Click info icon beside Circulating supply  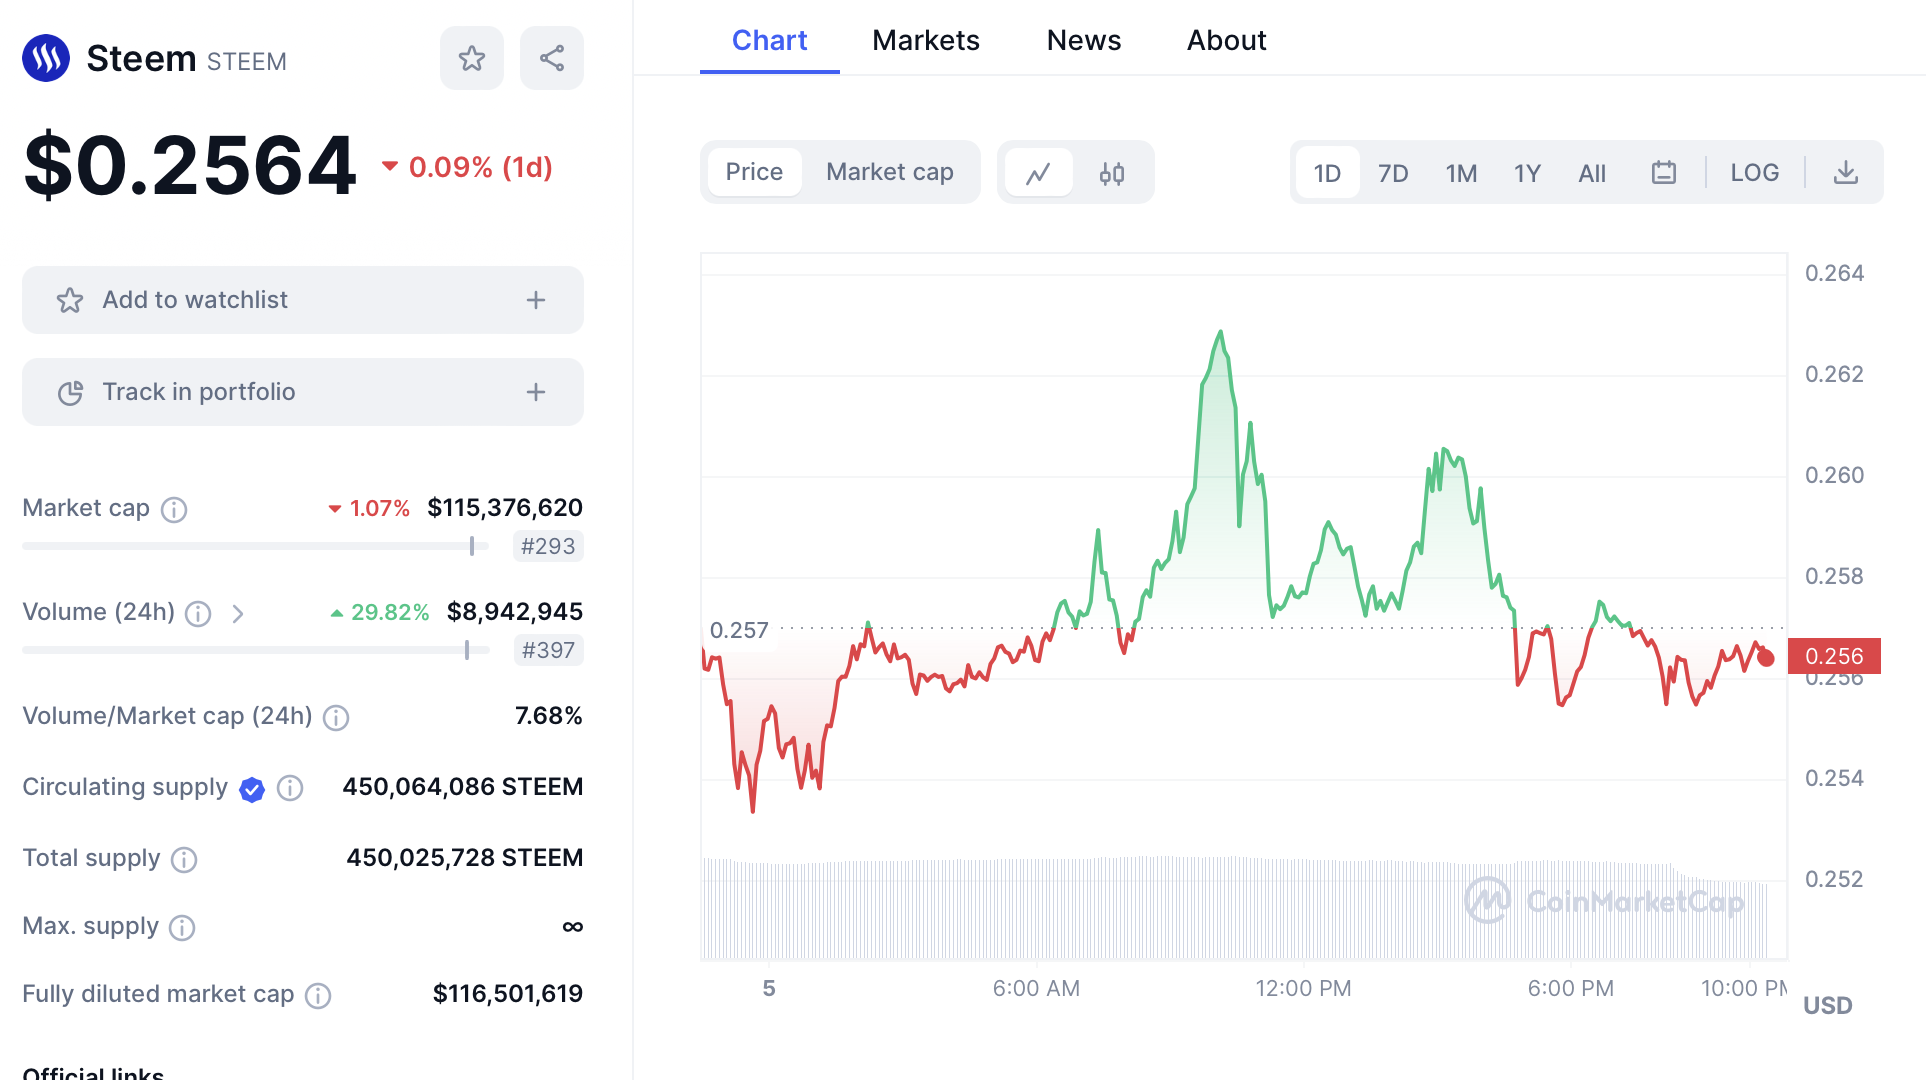290,788
